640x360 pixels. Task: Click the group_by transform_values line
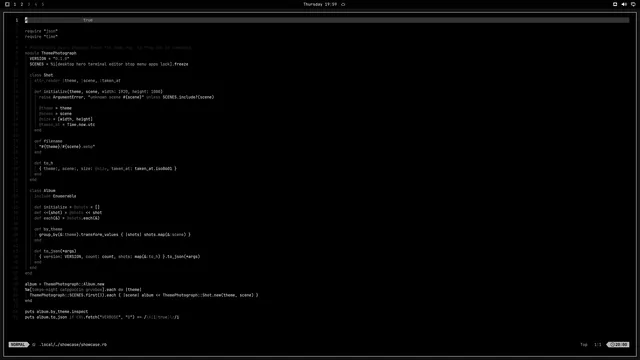pos(115,235)
